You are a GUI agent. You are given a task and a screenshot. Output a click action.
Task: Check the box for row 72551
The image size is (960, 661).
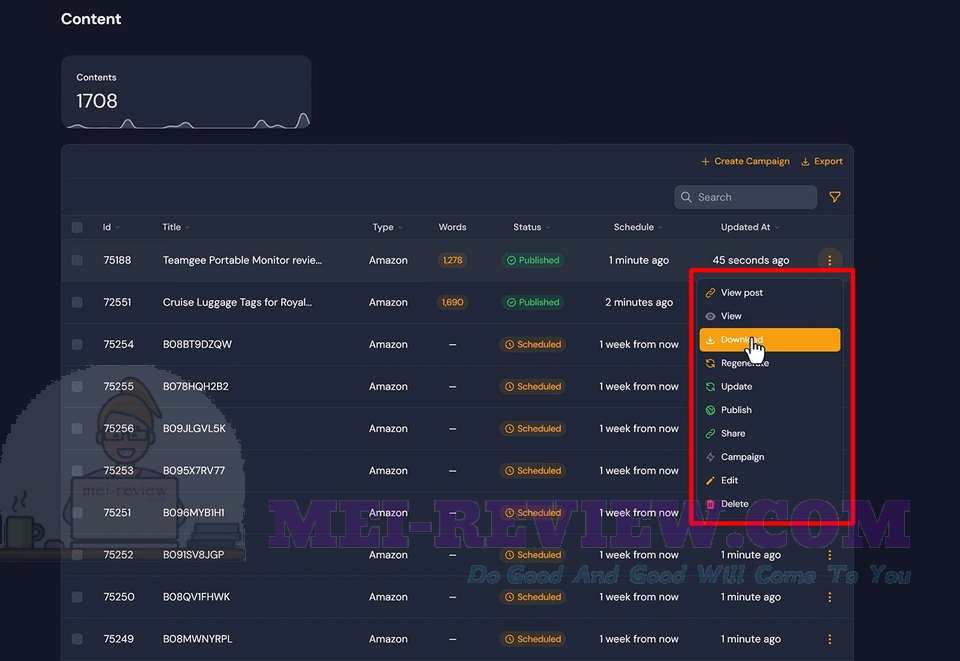[x=77, y=302]
